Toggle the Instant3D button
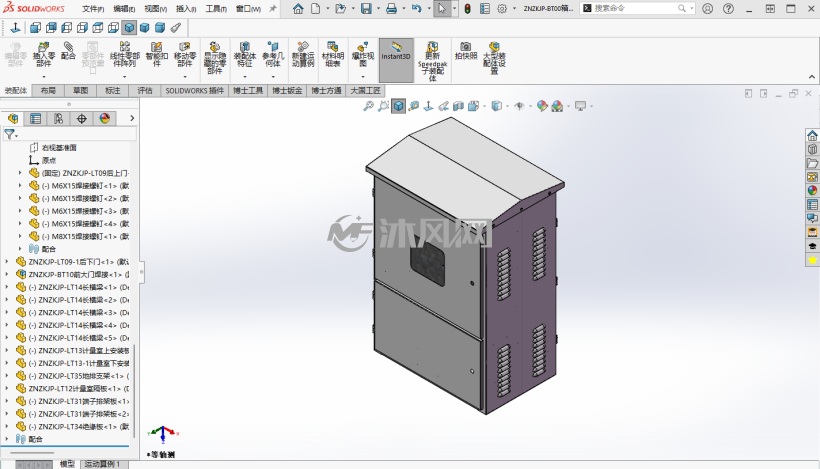 396,60
